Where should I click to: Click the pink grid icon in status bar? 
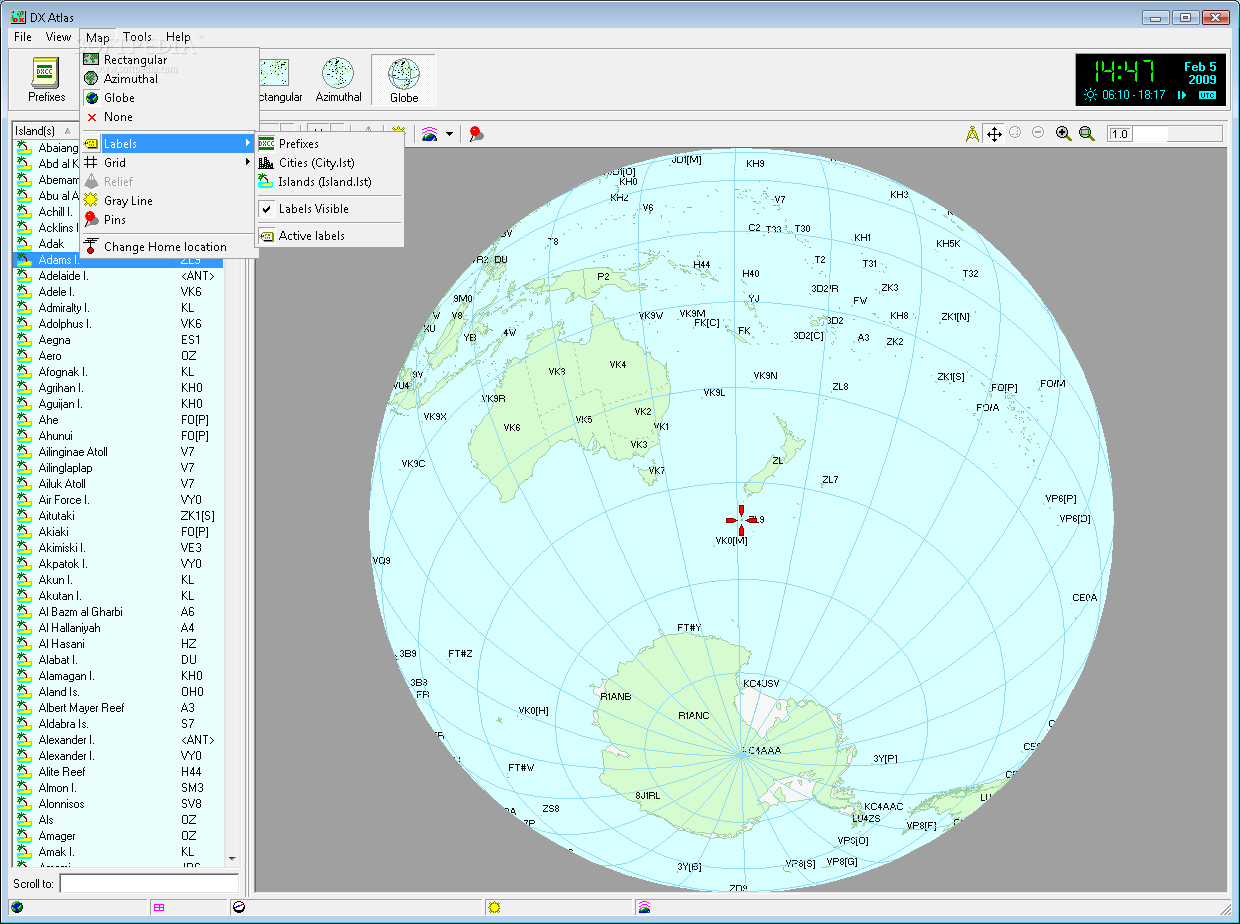click(159, 907)
